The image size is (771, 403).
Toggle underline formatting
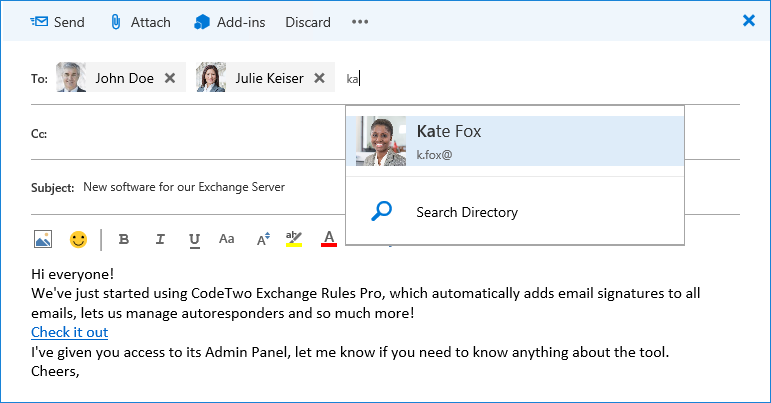click(195, 240)
